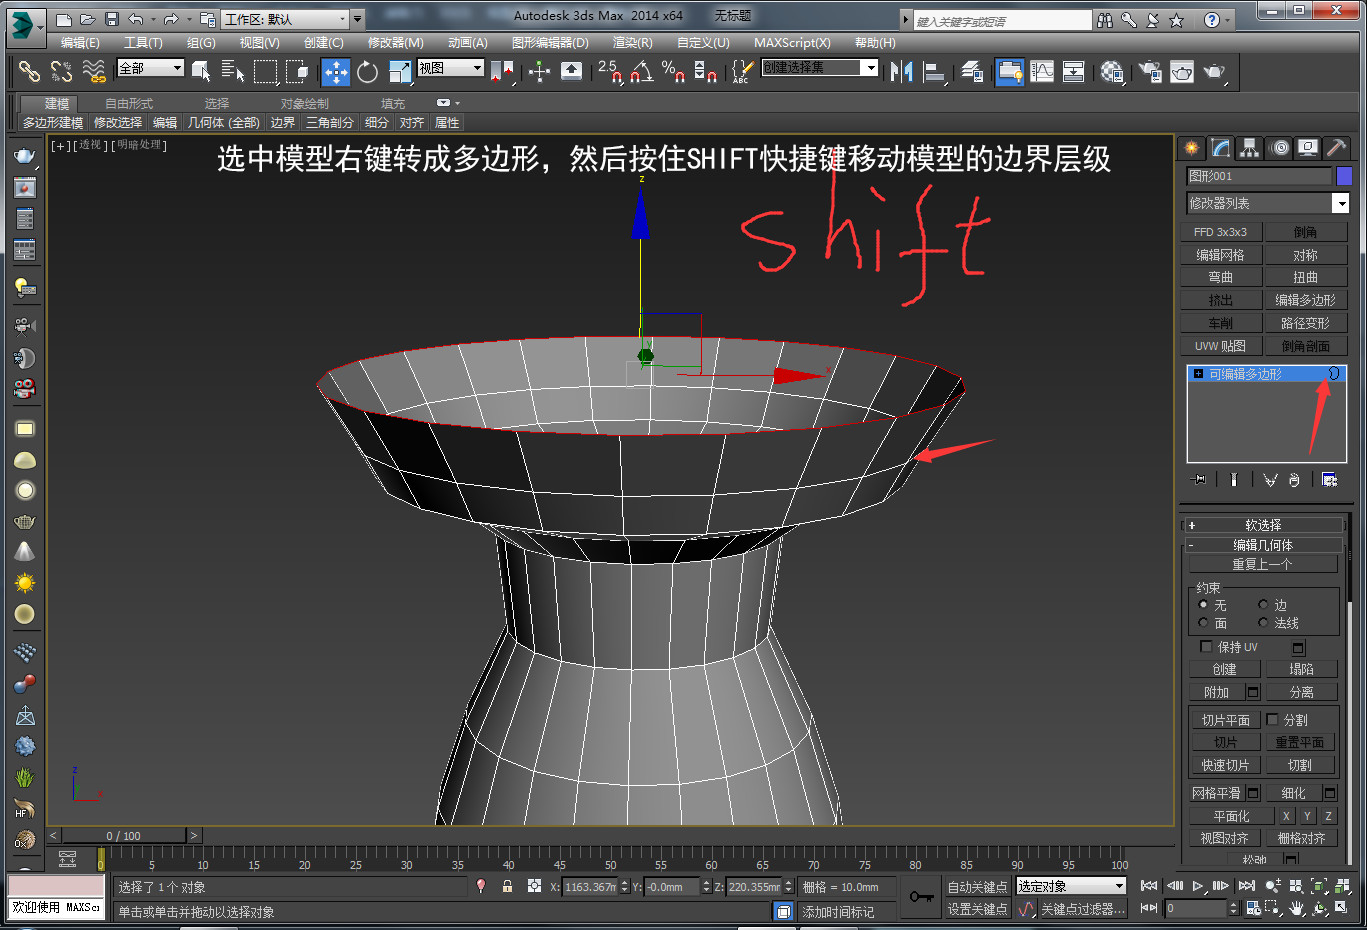Open the Display command panel
Viewport: 1367px width, 930px height.
pyautogui.click(x=1308, y=148)
